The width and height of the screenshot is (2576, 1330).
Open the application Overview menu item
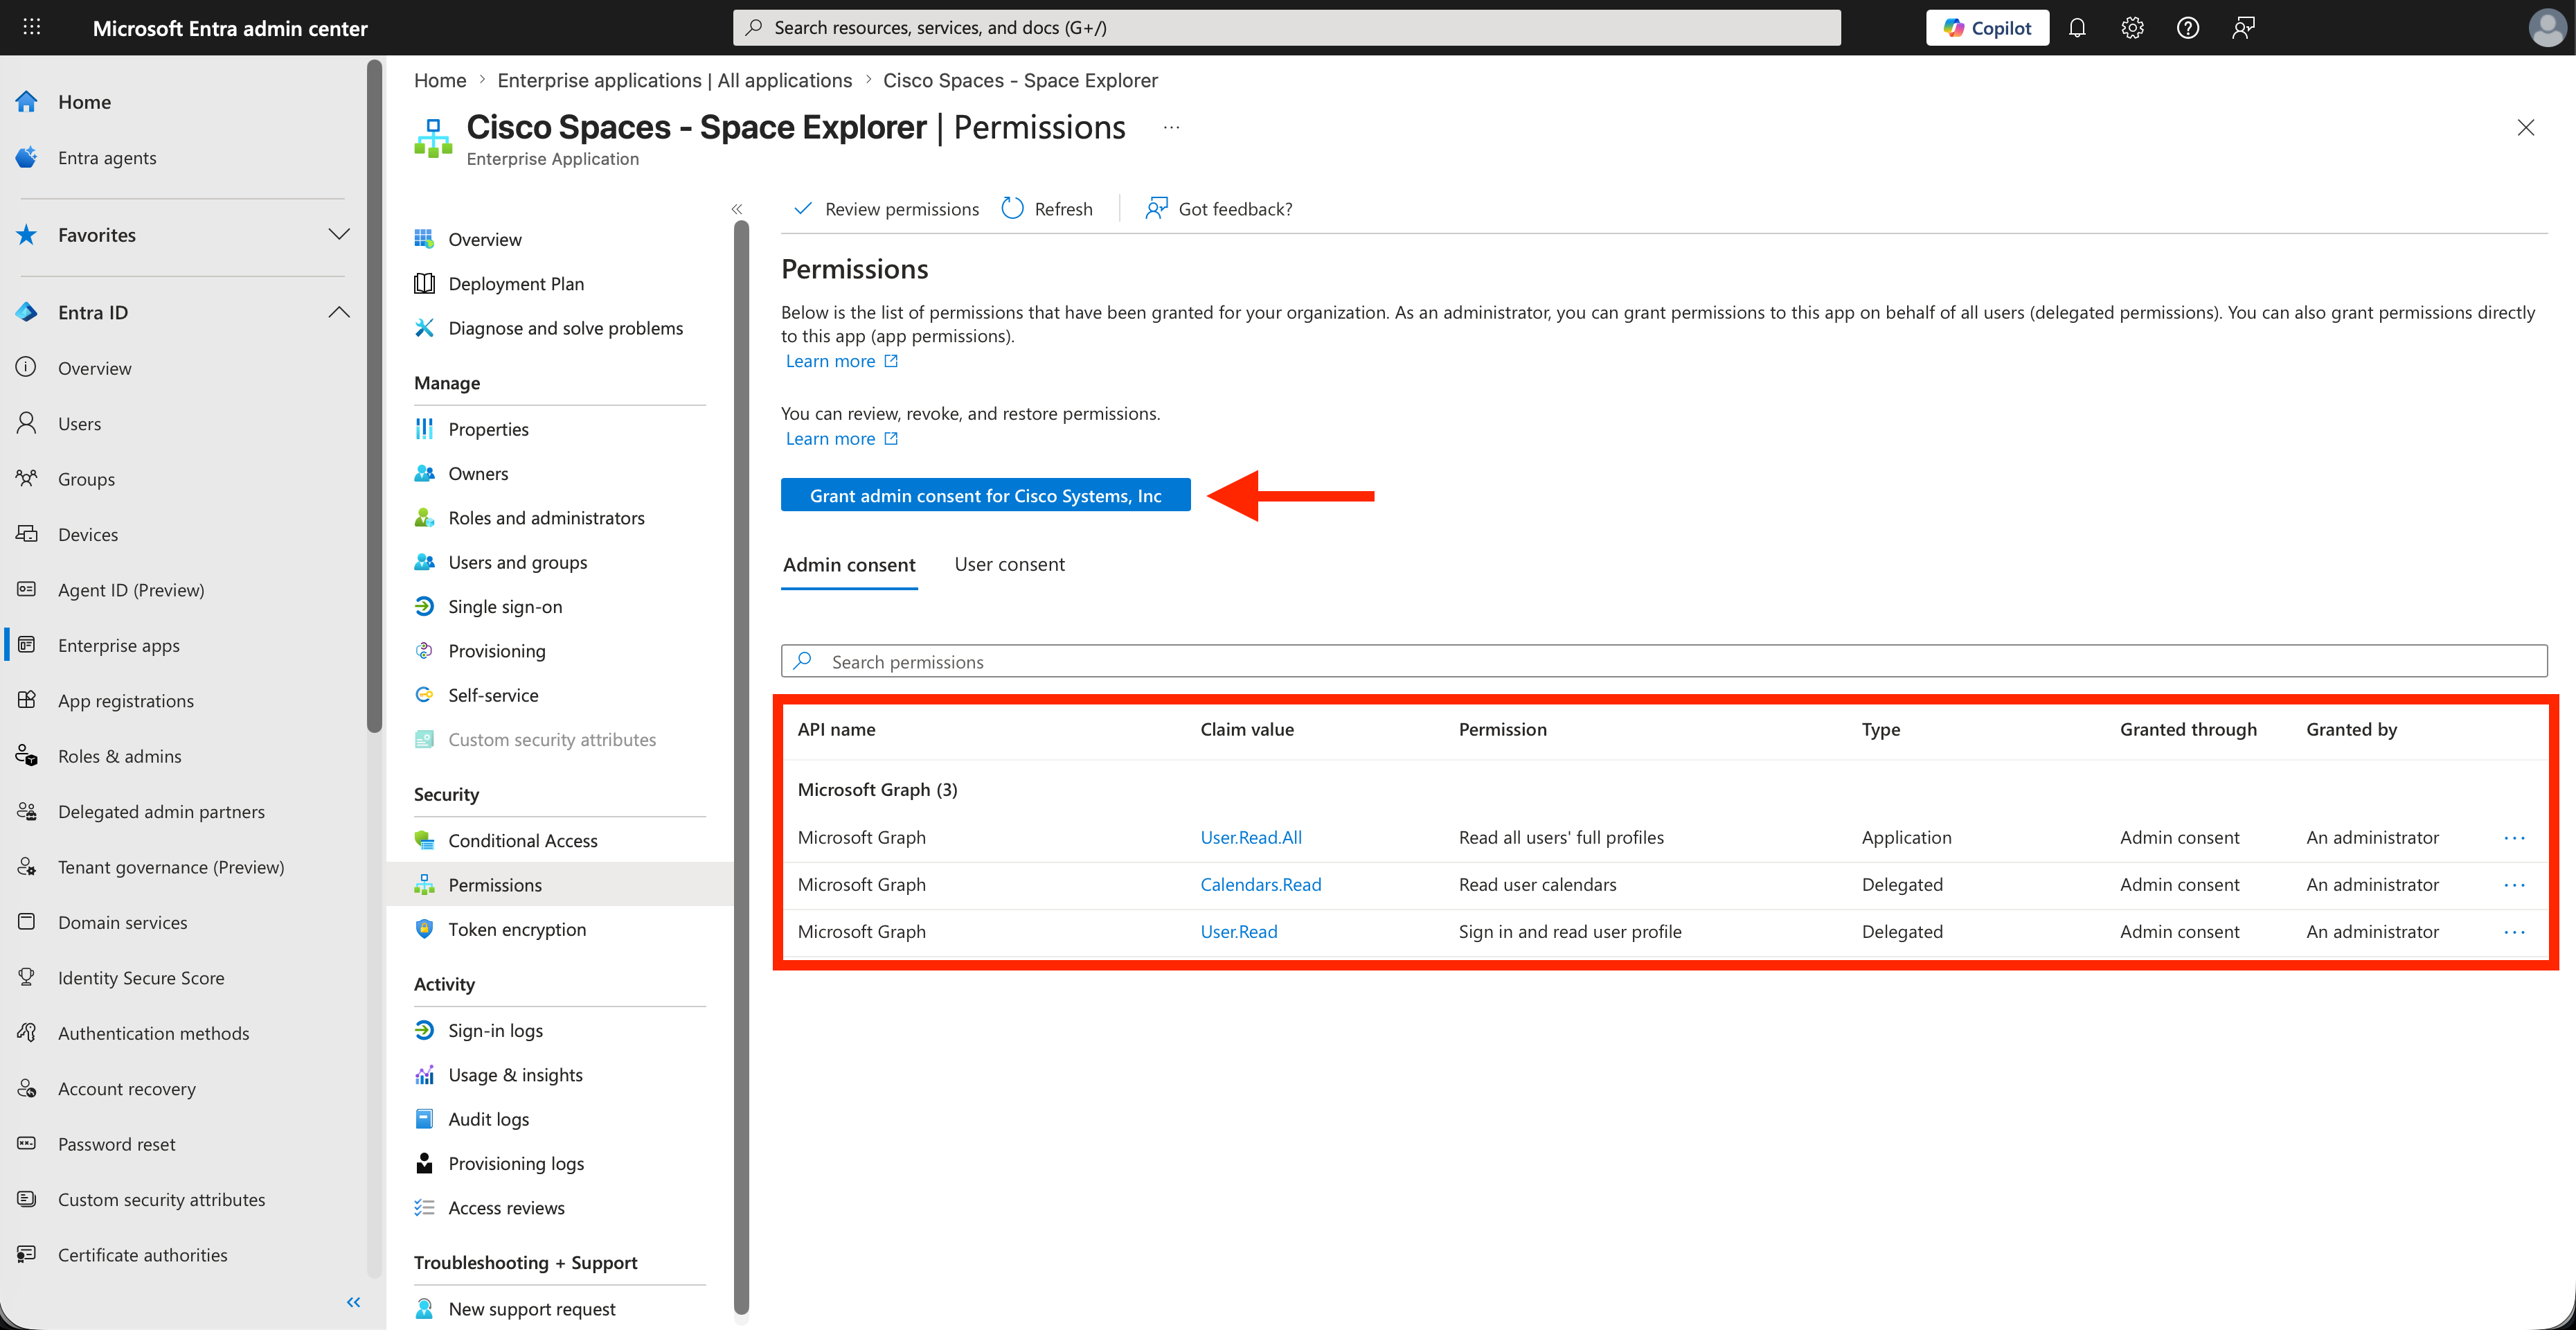[x=485, y=239]
